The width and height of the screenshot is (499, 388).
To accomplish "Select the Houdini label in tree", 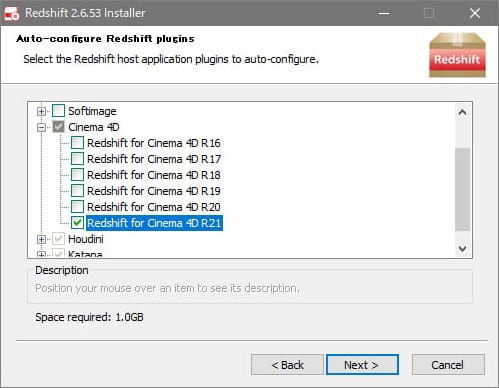I will click(86, 239).
